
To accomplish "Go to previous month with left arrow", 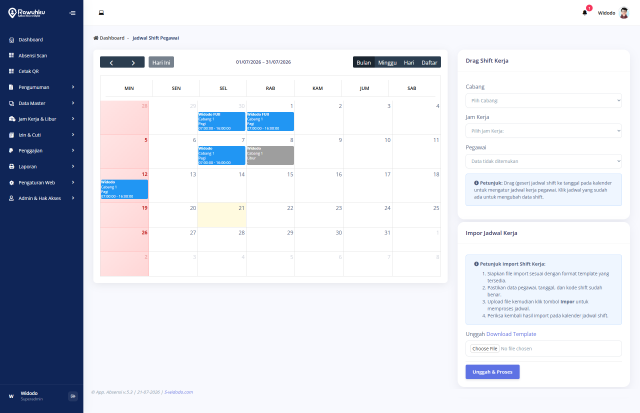I will 111,62.
